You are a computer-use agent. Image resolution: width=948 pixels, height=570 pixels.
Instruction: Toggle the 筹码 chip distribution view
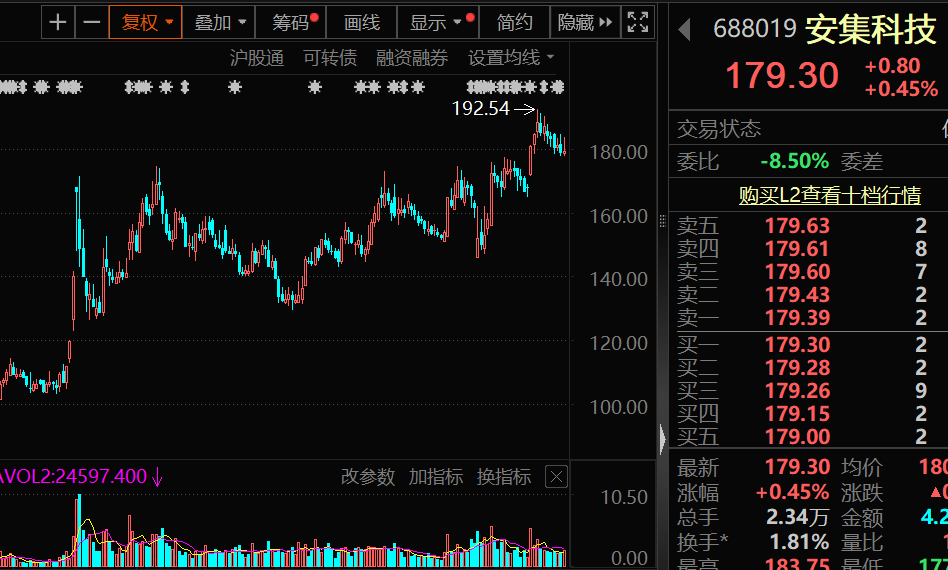291,22
